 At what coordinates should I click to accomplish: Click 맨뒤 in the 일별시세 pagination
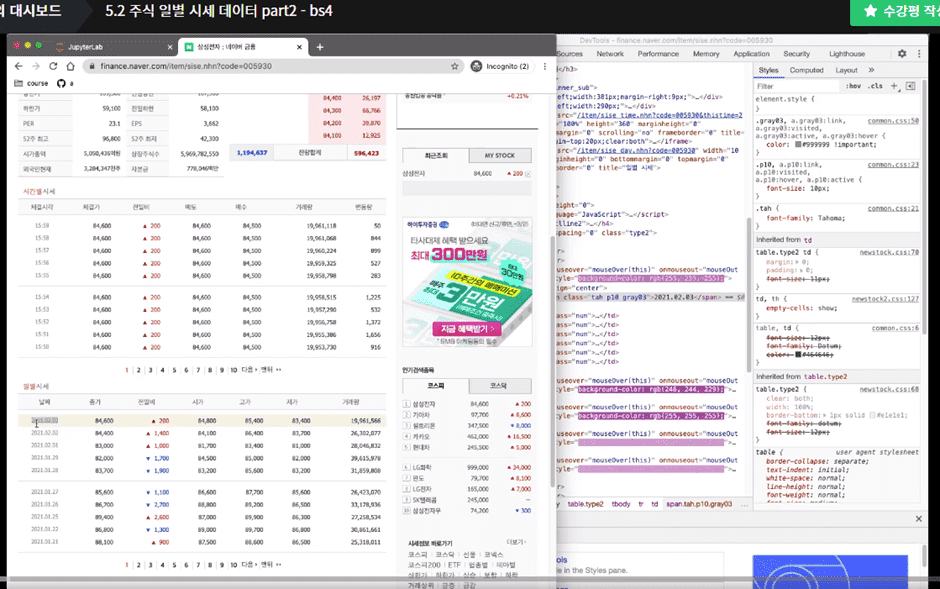(x=270, y=564)
